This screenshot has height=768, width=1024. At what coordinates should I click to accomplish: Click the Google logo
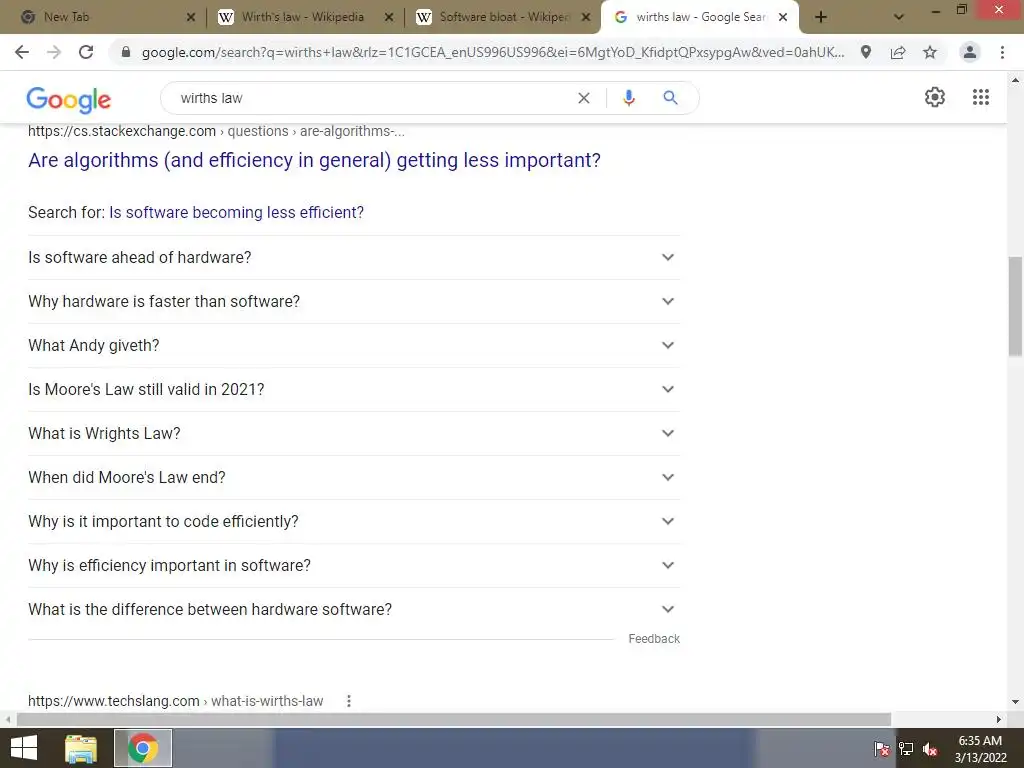click(x=69, y=99)
